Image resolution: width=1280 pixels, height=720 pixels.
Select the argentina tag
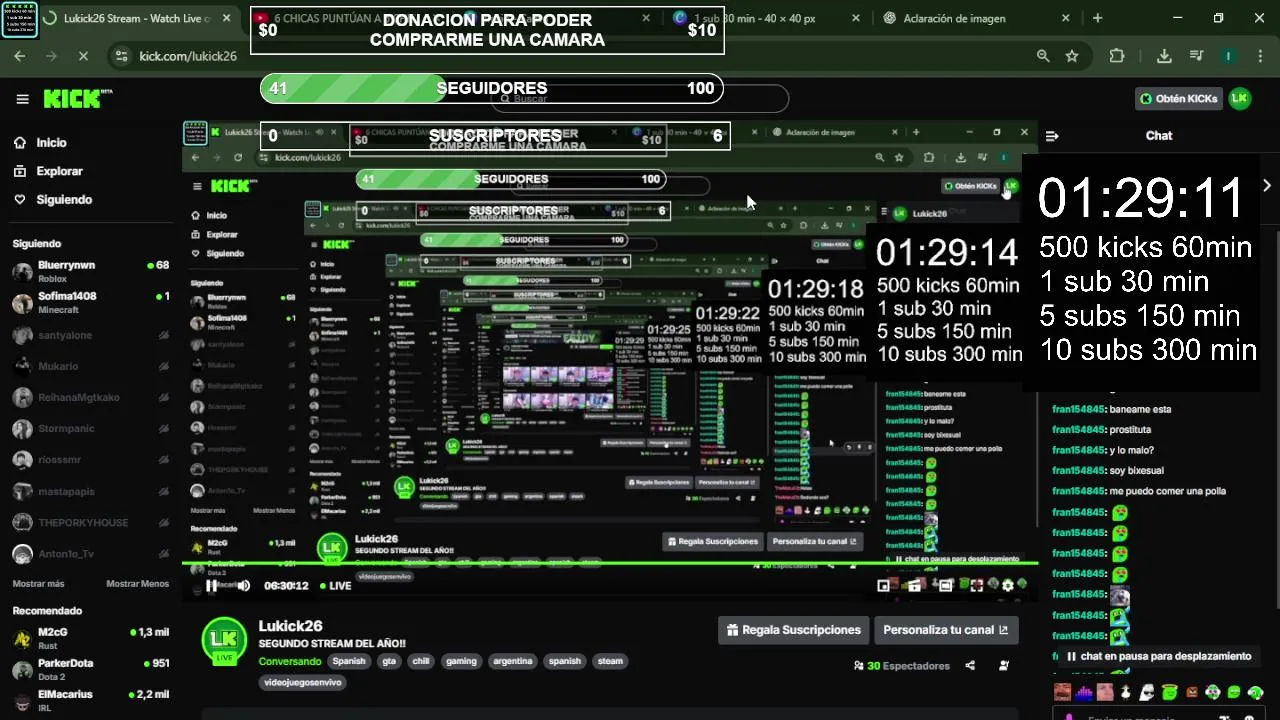(x=515, y=661)
